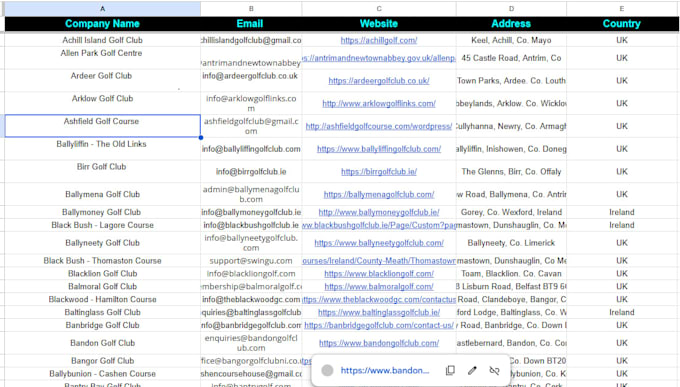Click the Address header cell

point(511,24)
